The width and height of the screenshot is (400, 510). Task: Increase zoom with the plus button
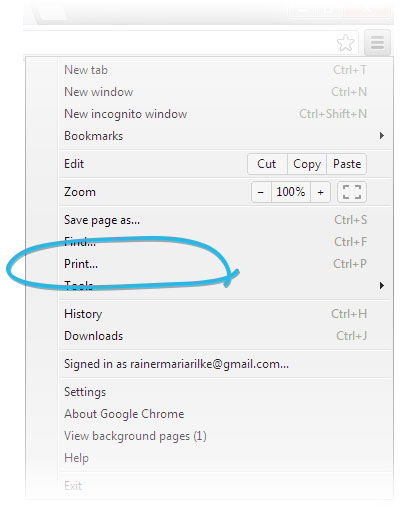[320, 192]
